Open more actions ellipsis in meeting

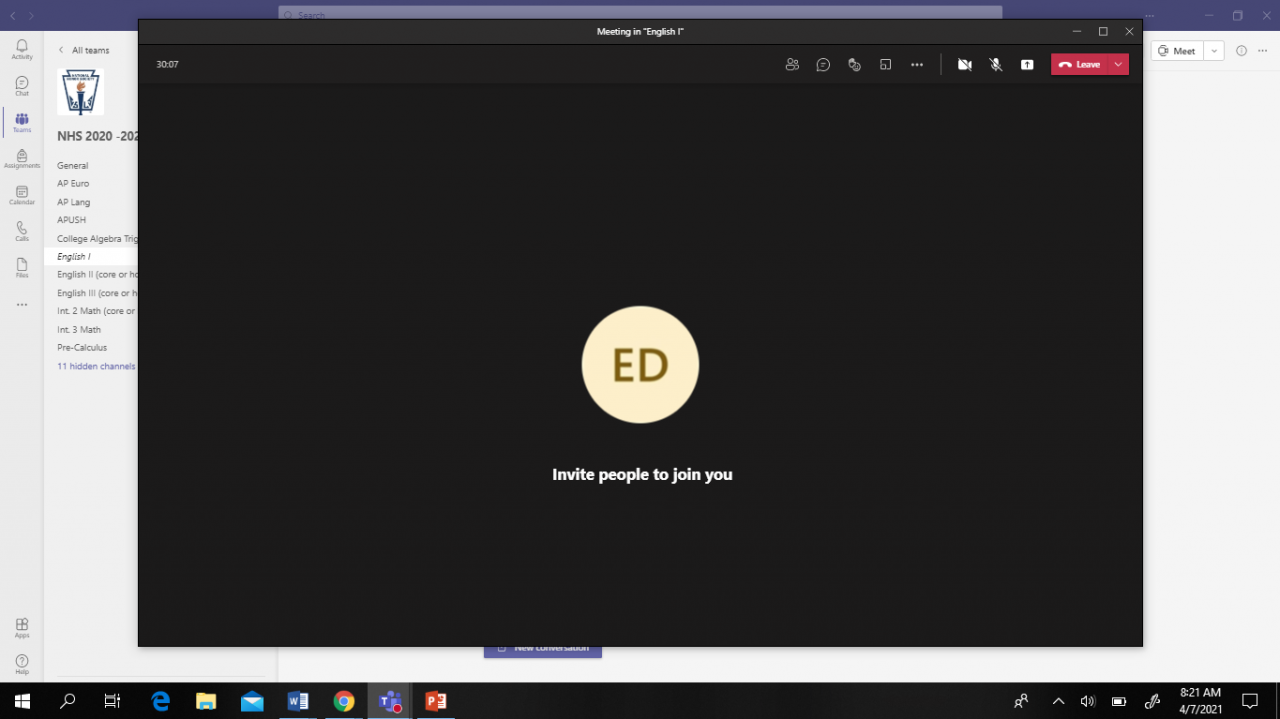[x=917, y=64]
